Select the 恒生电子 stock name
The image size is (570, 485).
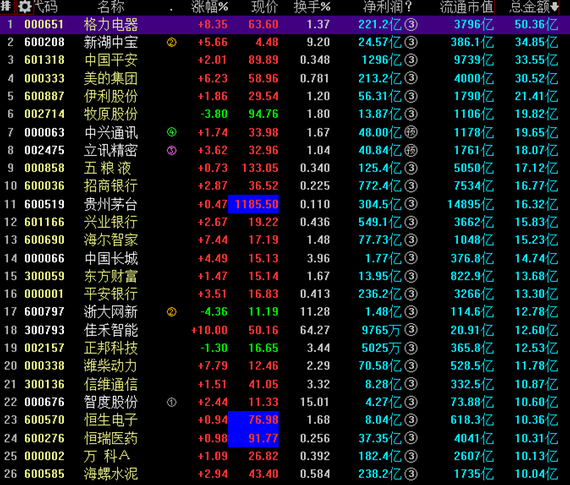coord(111,420)
